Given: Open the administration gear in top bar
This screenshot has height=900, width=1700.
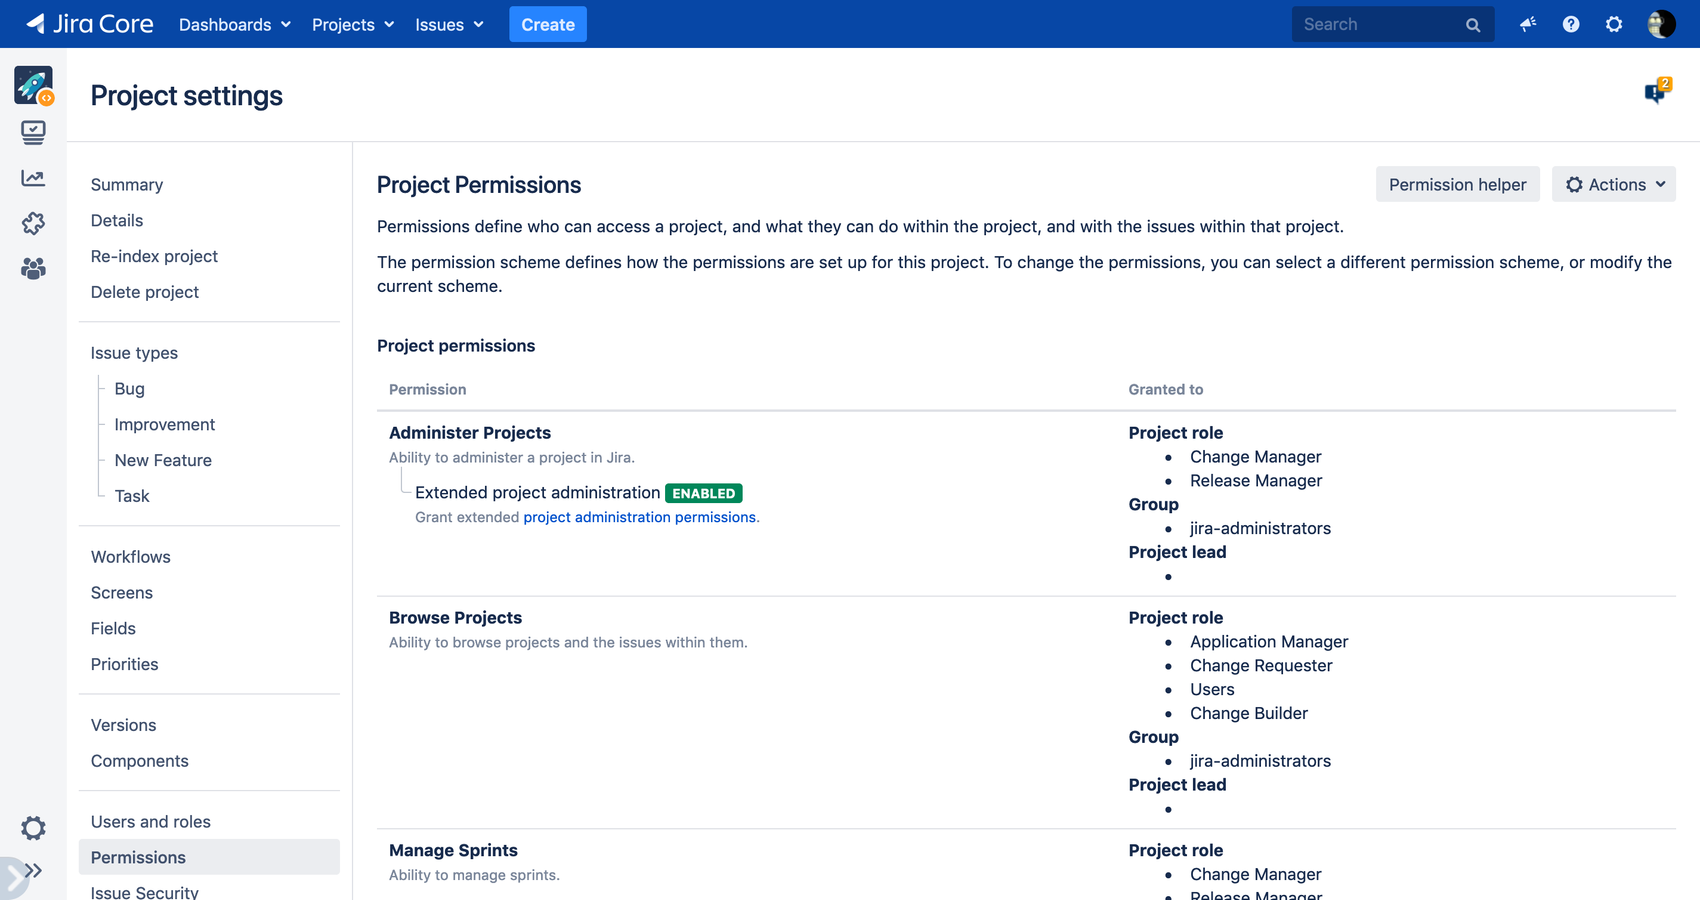Looking at the screenshot, I should (x=1614, y=24).
